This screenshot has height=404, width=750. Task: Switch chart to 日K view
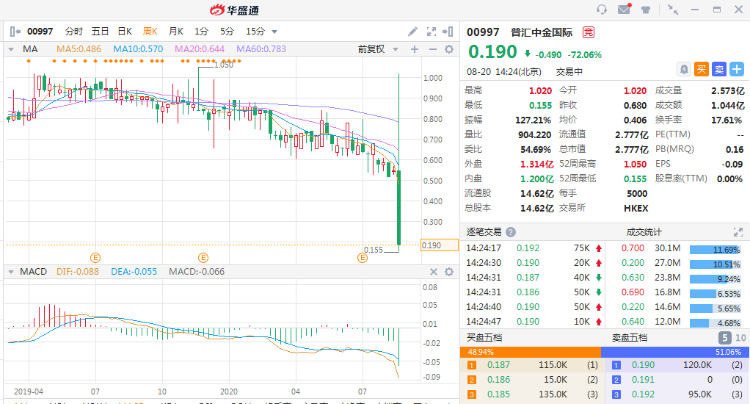pos(125,32)
